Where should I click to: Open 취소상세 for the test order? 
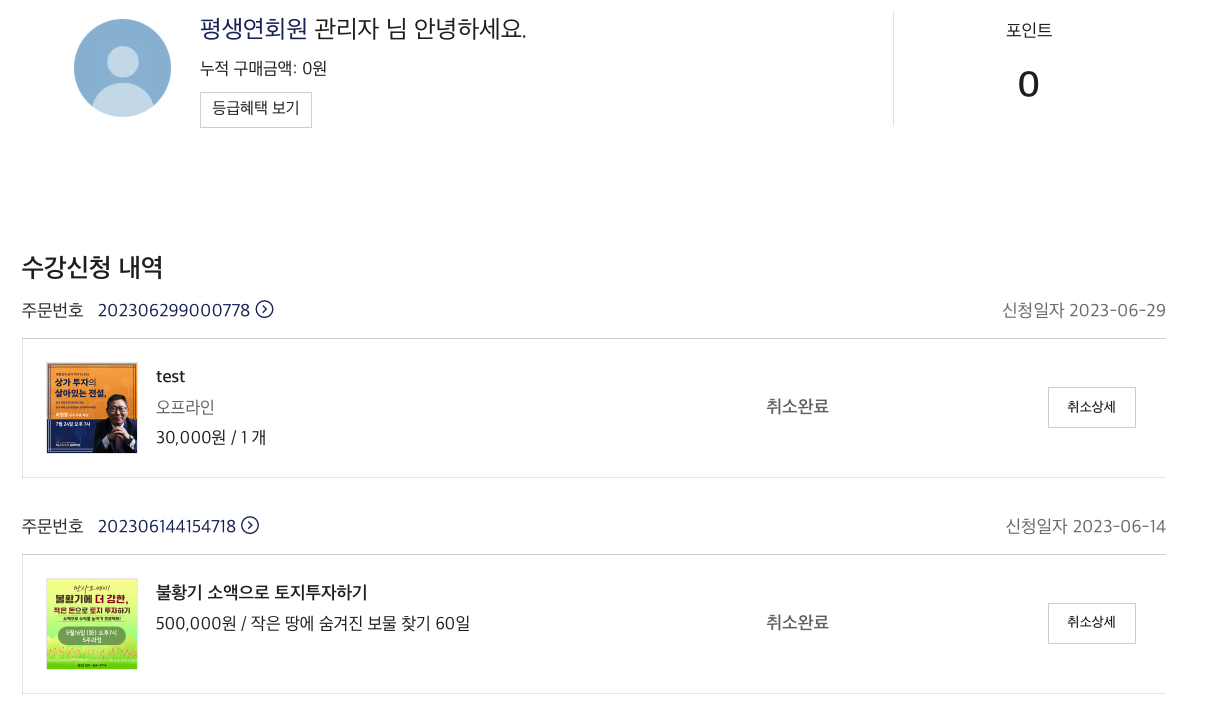pos(1091,407)
